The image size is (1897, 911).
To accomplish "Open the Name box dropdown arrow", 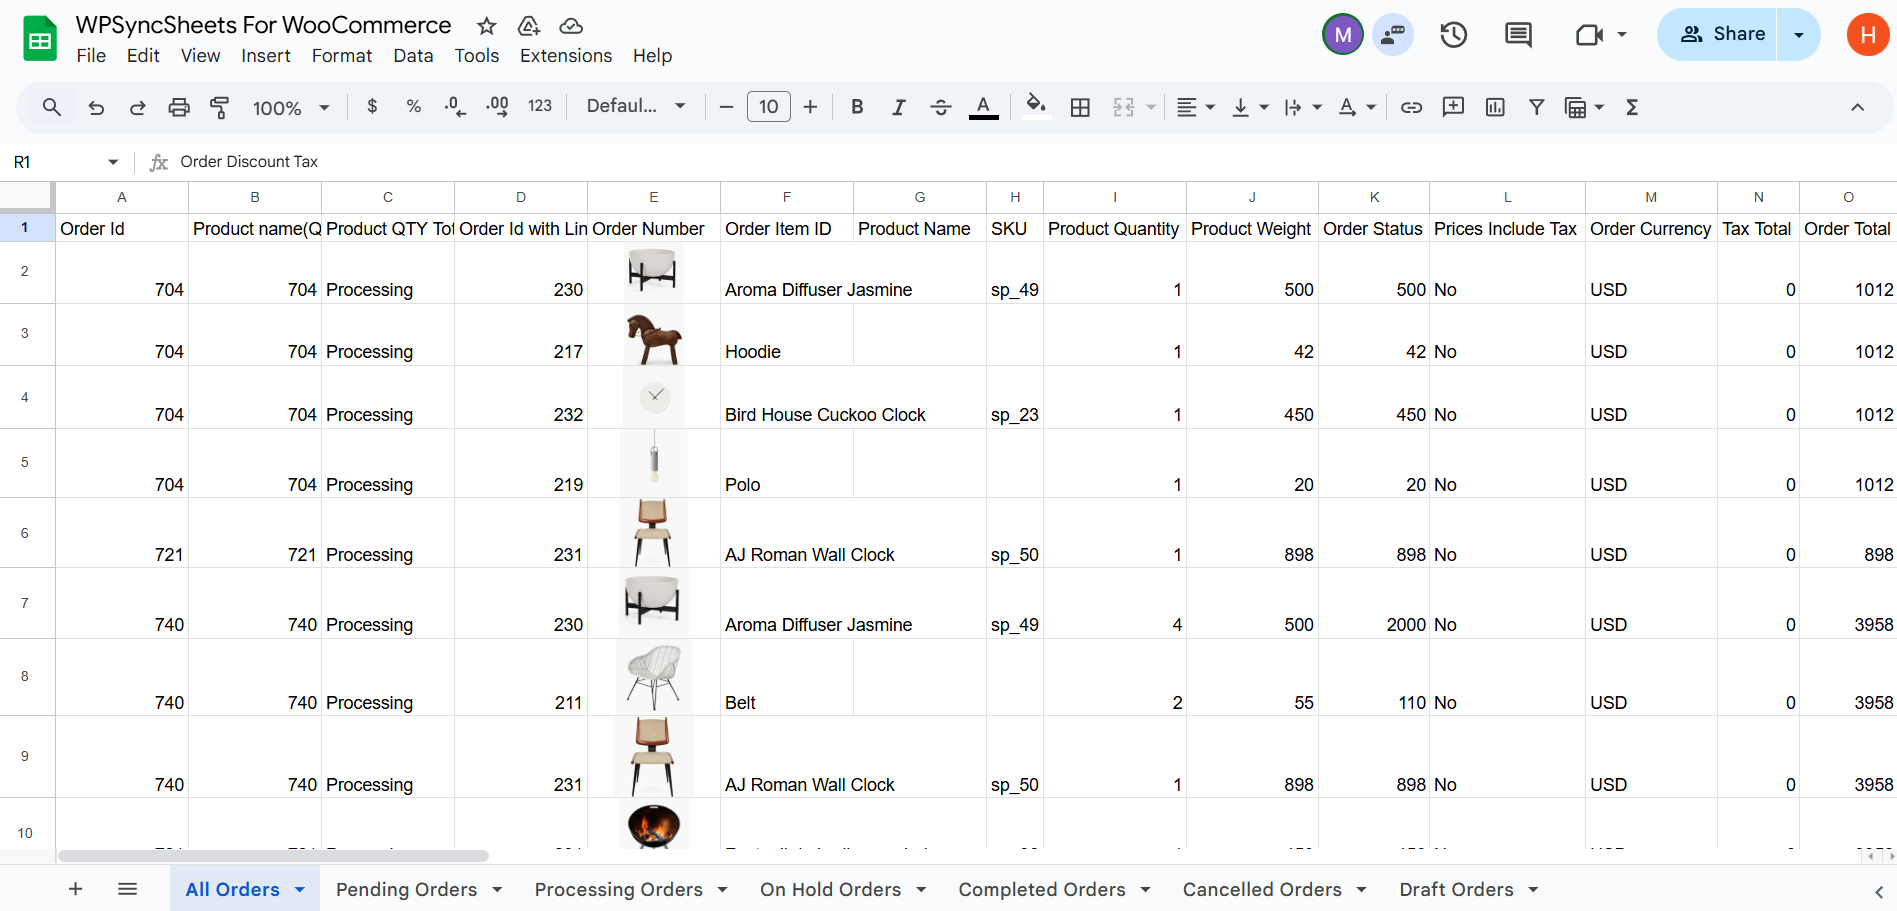I will 113,162.
